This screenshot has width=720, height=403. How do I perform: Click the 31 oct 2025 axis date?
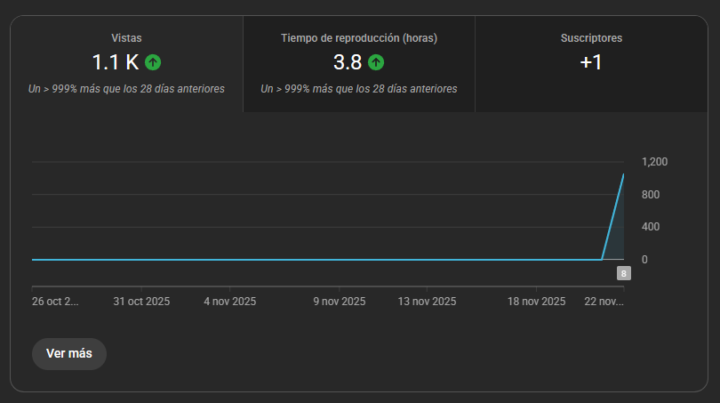[x=141, y=302]
